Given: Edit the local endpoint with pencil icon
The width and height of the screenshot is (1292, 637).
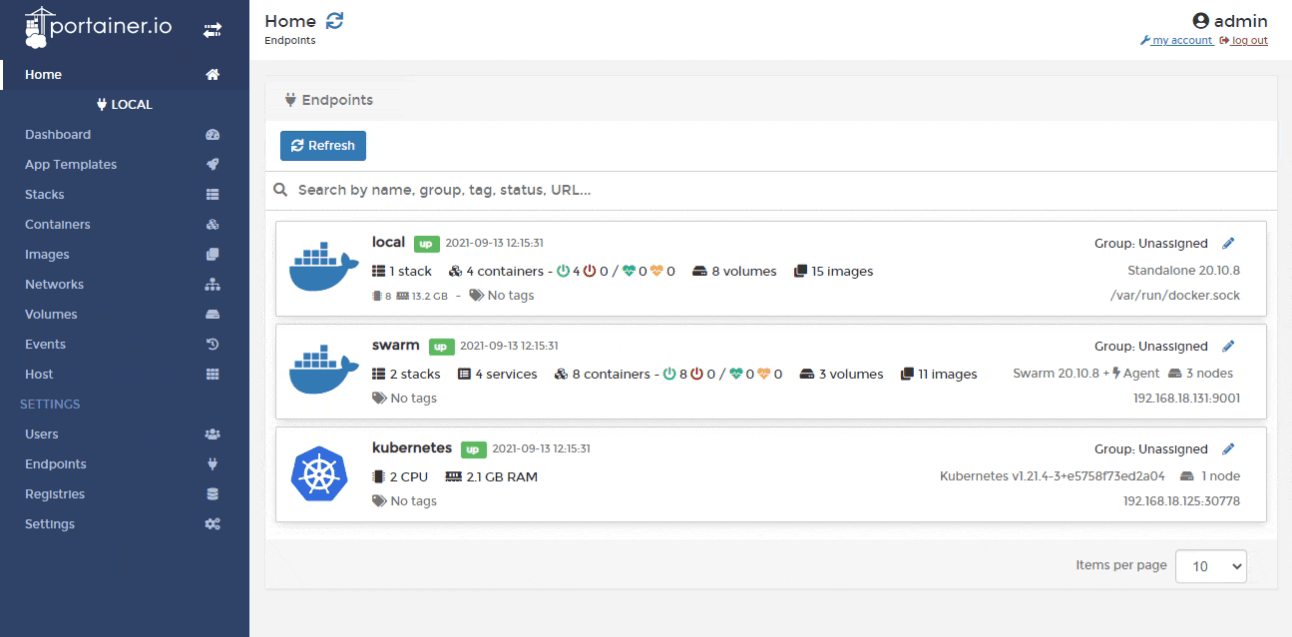Looking at the screenshot, I should pos(1229,243).
